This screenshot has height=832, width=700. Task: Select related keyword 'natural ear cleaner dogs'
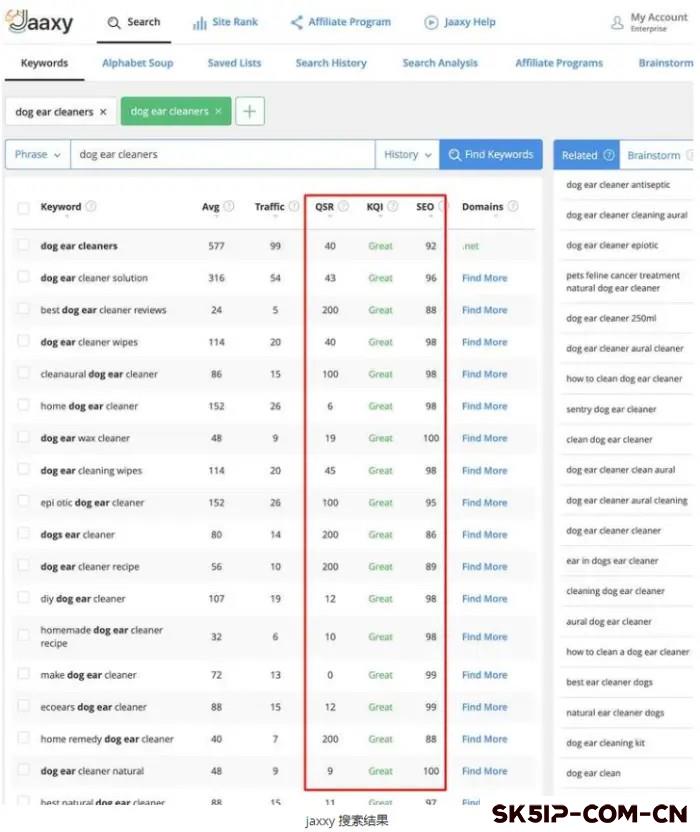point(615,713)
